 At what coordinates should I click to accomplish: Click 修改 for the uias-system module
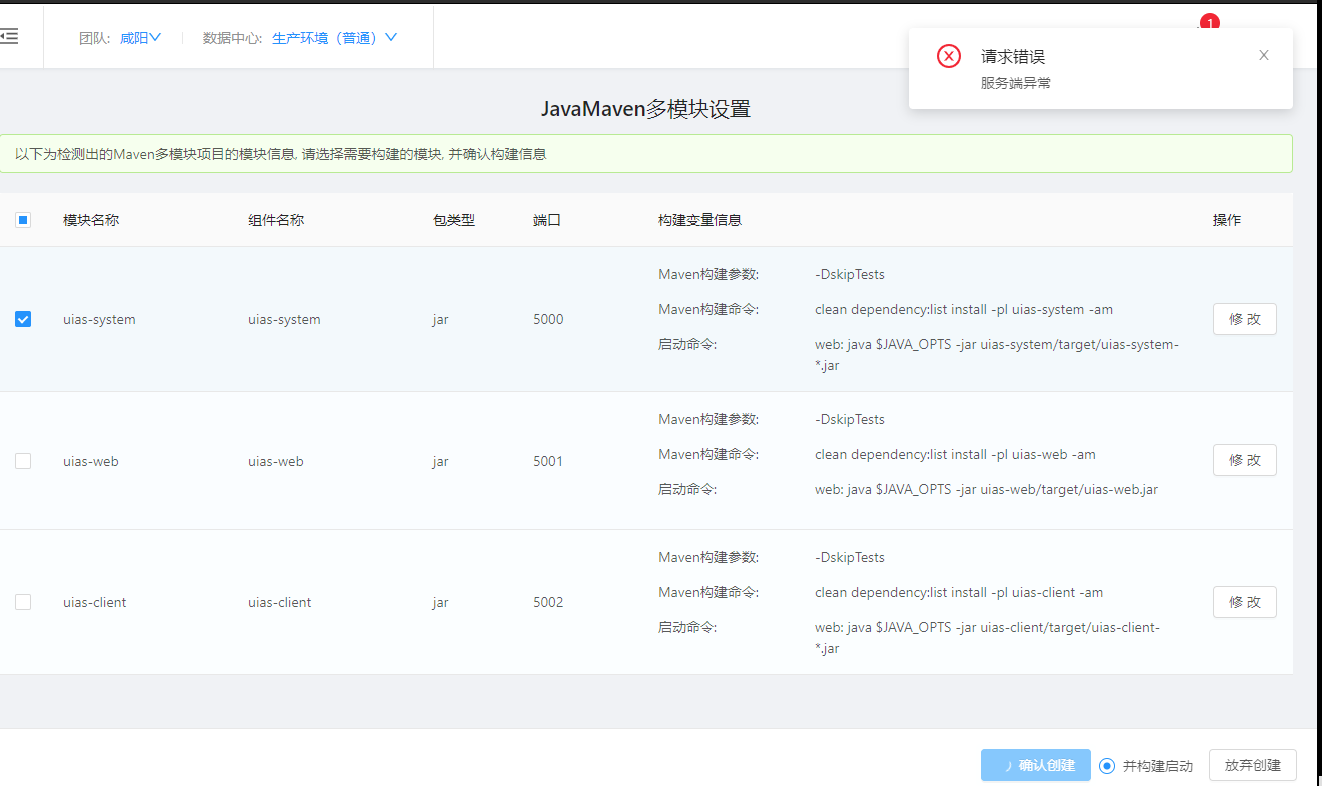[x=1244, y=319]
